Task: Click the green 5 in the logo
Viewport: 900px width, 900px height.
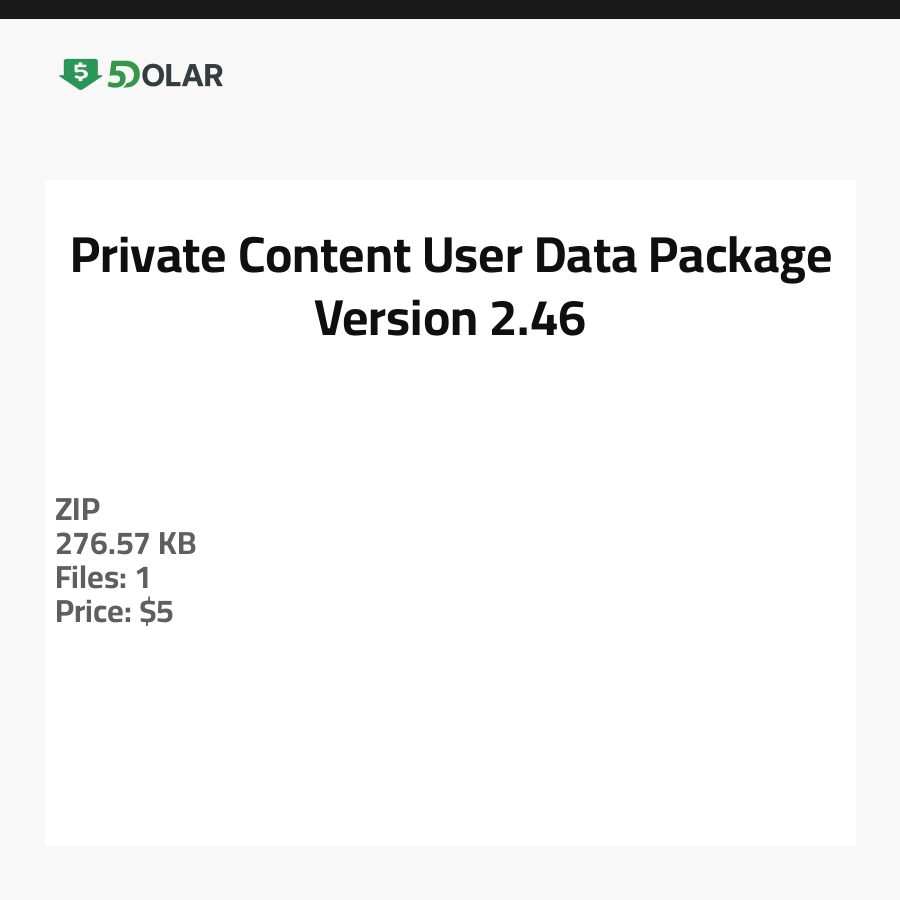Action: coord(115,75)
